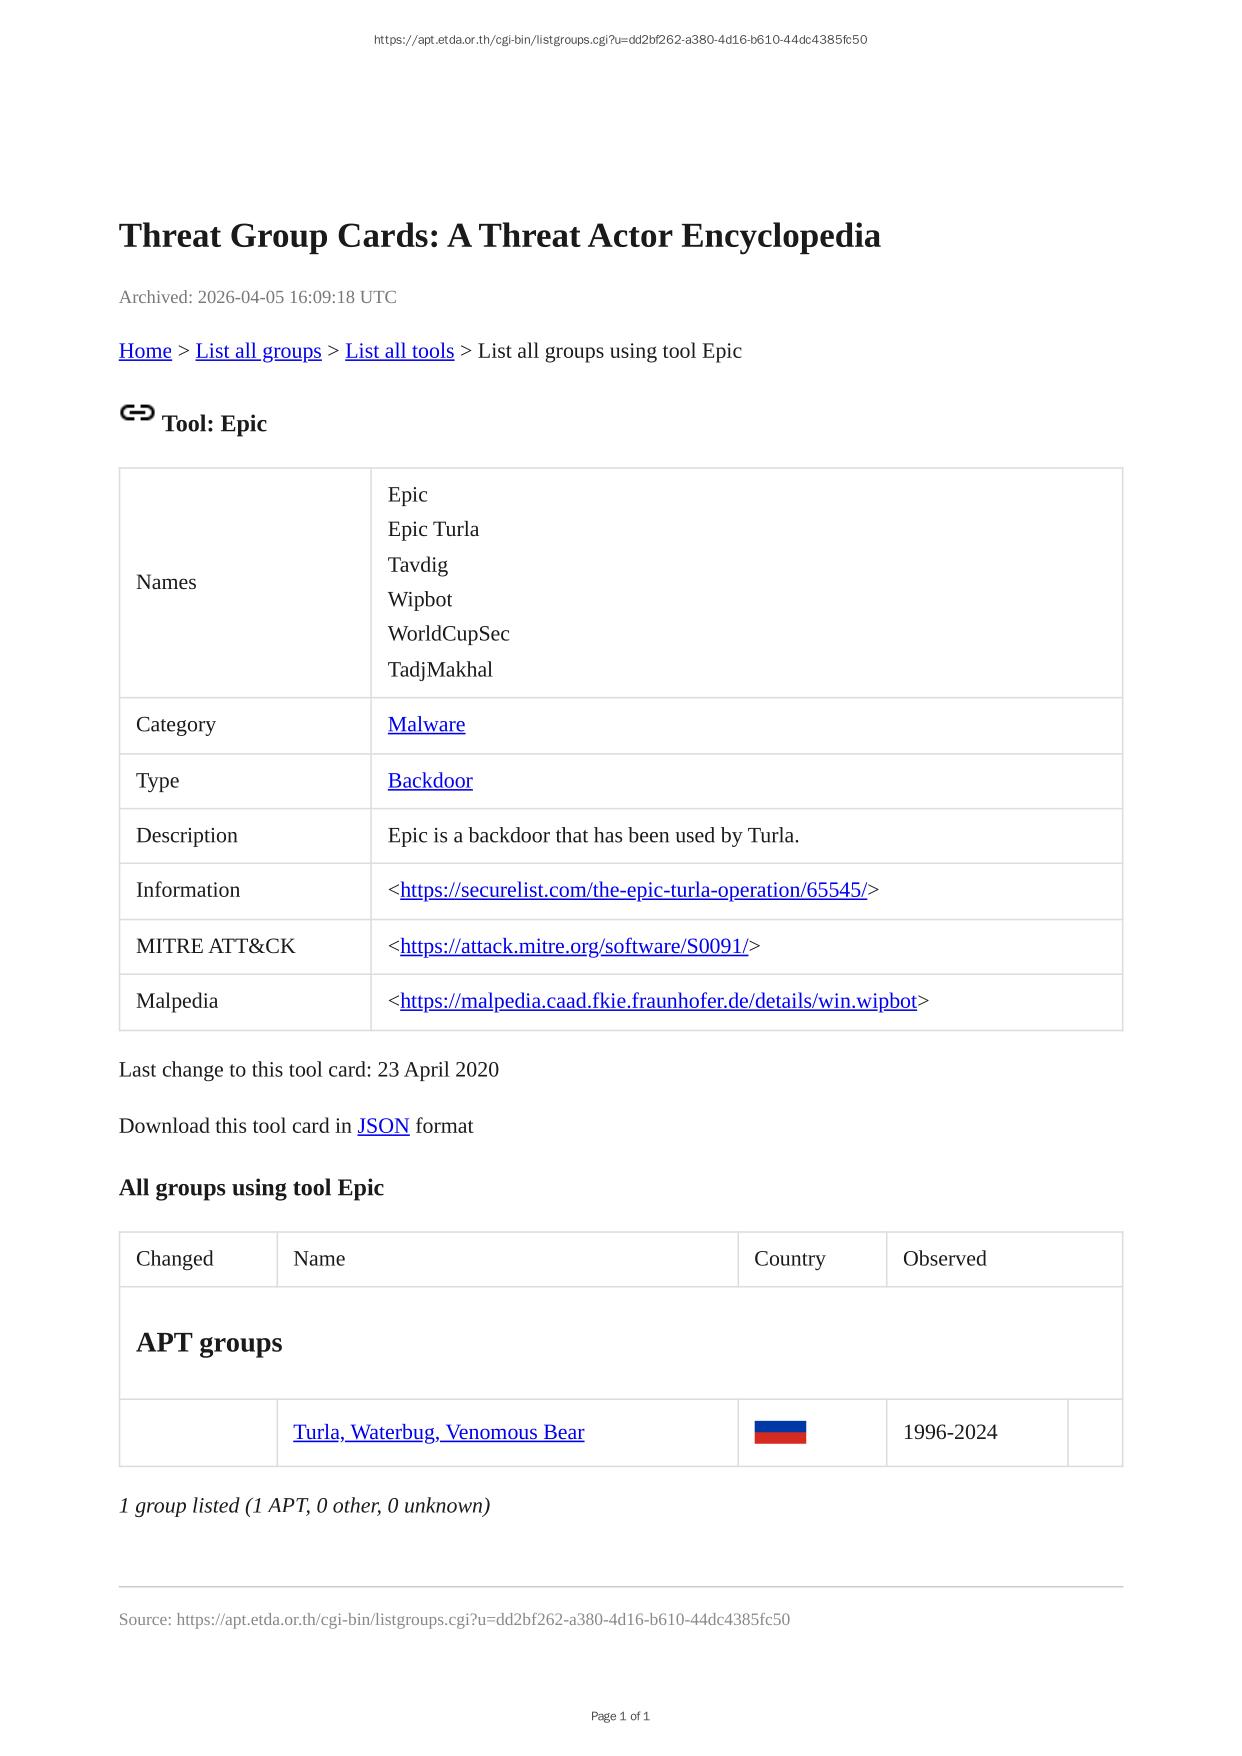Click the Source URL in the footer
Screen dimensions: 1242x1756
tap(483, 1619)
